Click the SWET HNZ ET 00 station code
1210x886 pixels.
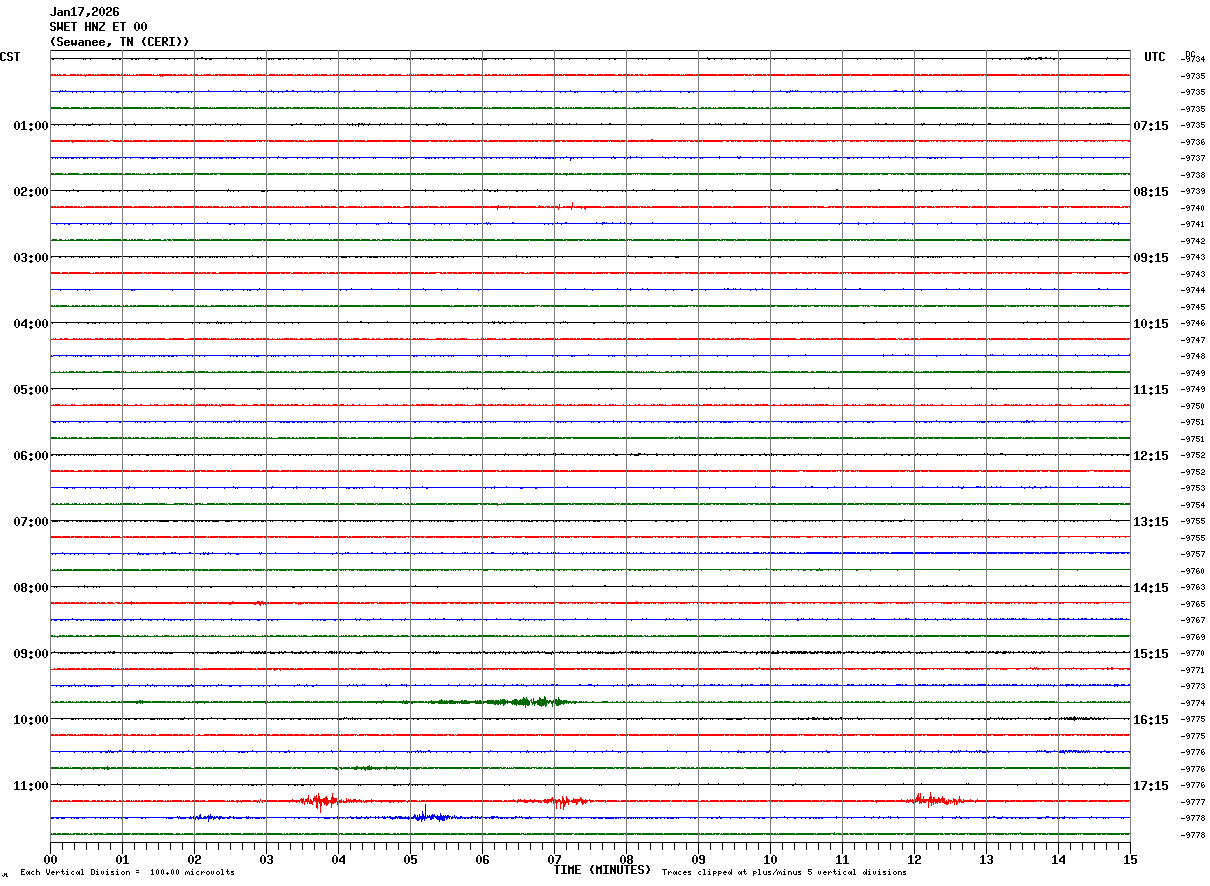(98, 27)
